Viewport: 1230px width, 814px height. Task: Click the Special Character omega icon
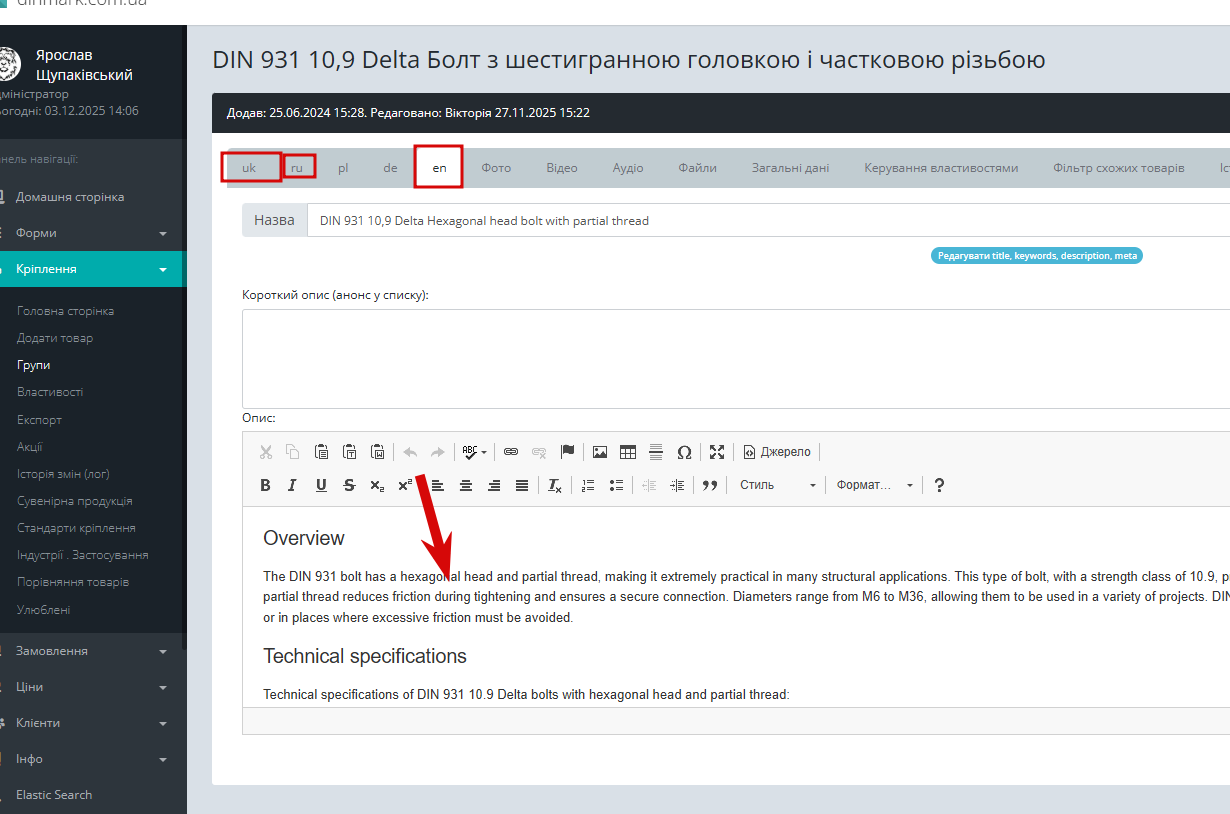[684, 452]
